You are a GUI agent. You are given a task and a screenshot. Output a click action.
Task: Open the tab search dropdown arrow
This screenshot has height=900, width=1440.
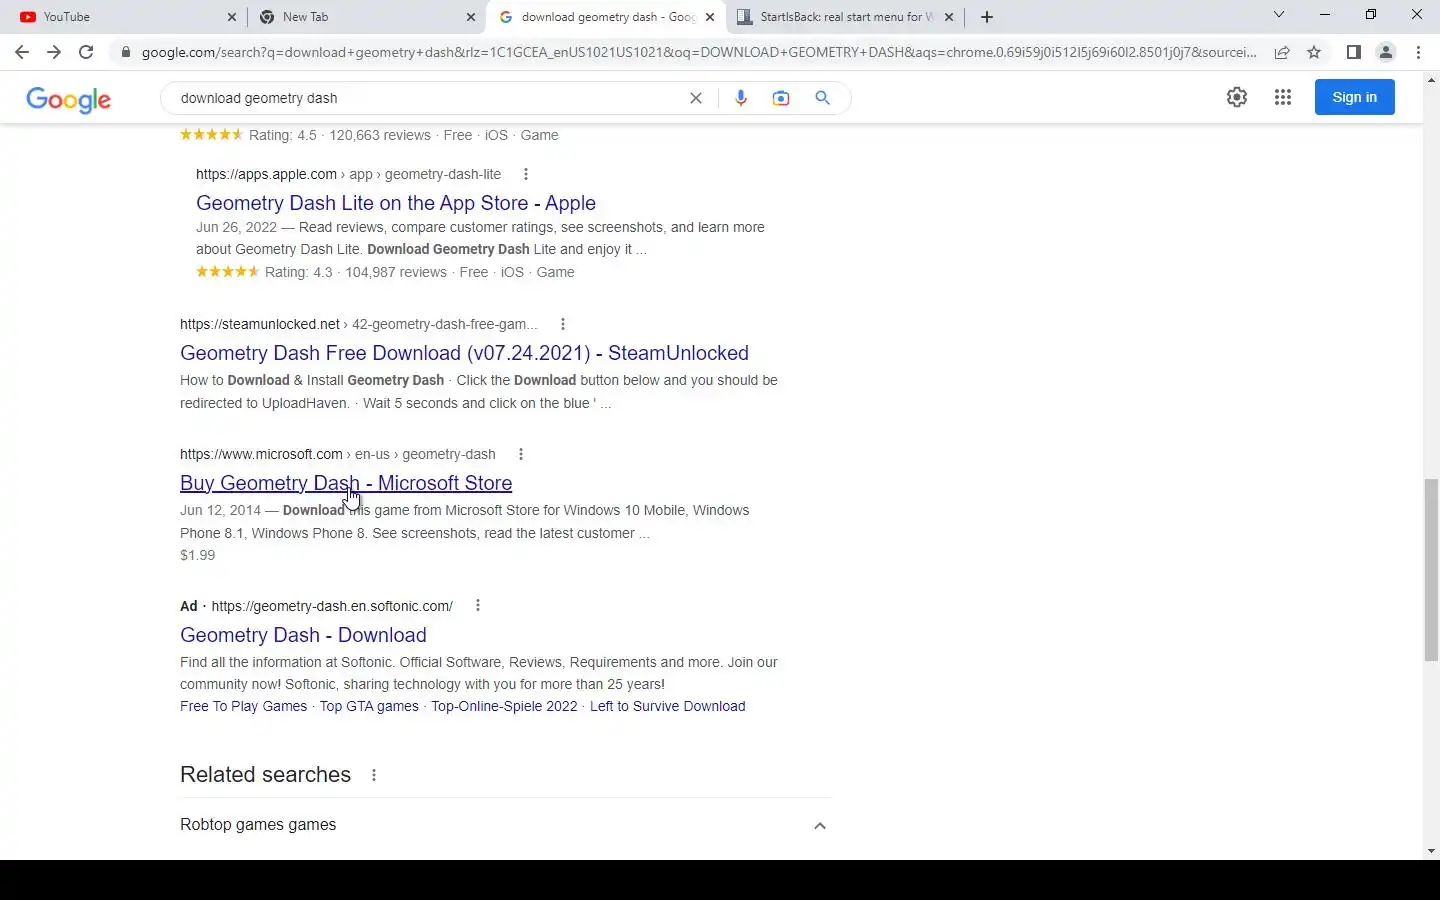pos(1278,15)
